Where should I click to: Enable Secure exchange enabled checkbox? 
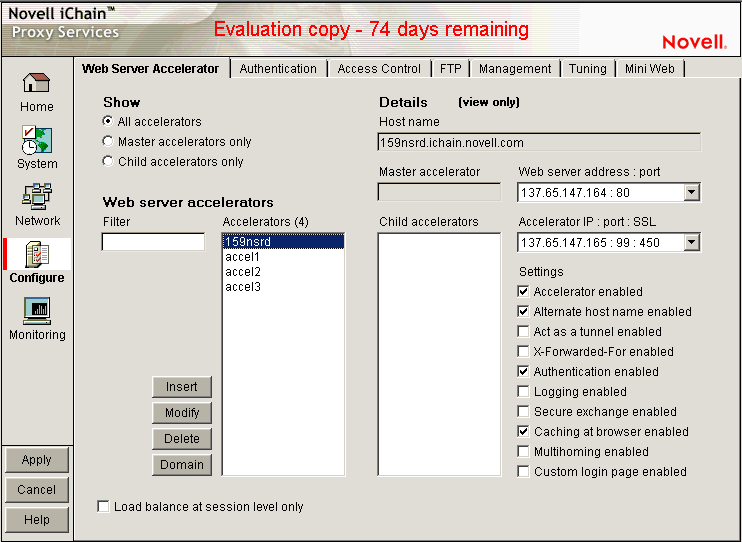(523, 411)
